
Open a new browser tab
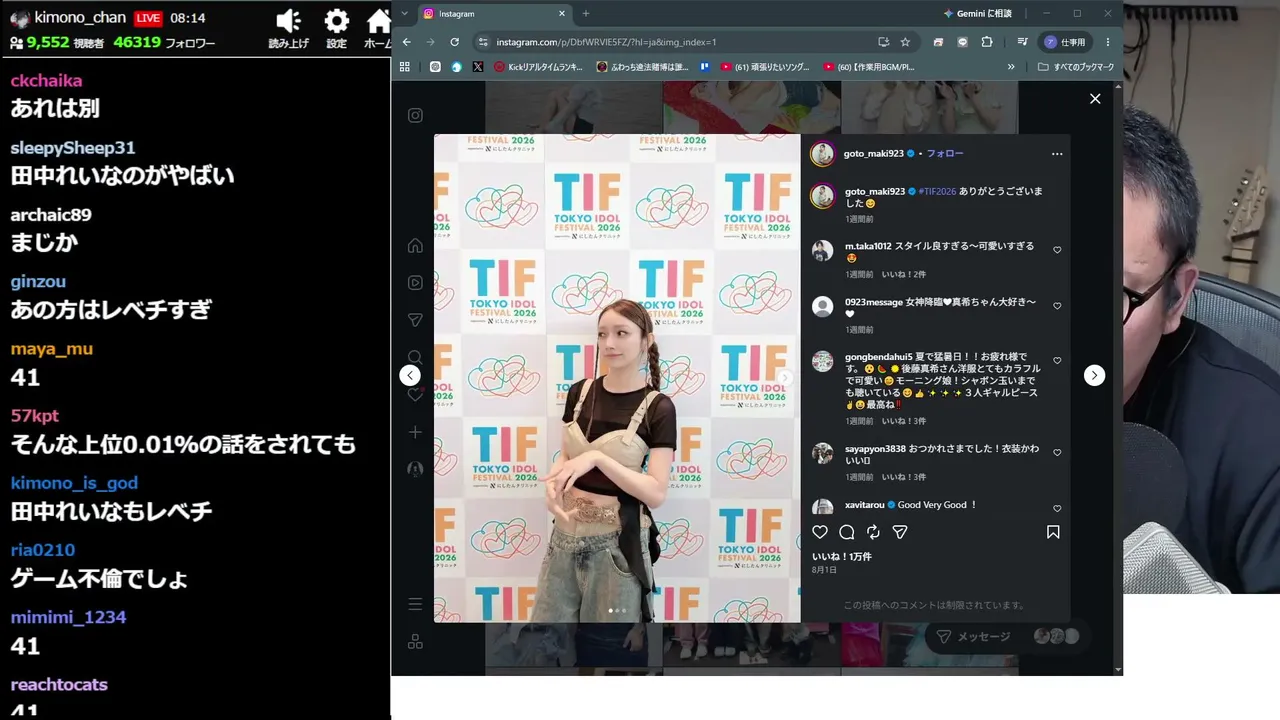click(x=586, y=14)
